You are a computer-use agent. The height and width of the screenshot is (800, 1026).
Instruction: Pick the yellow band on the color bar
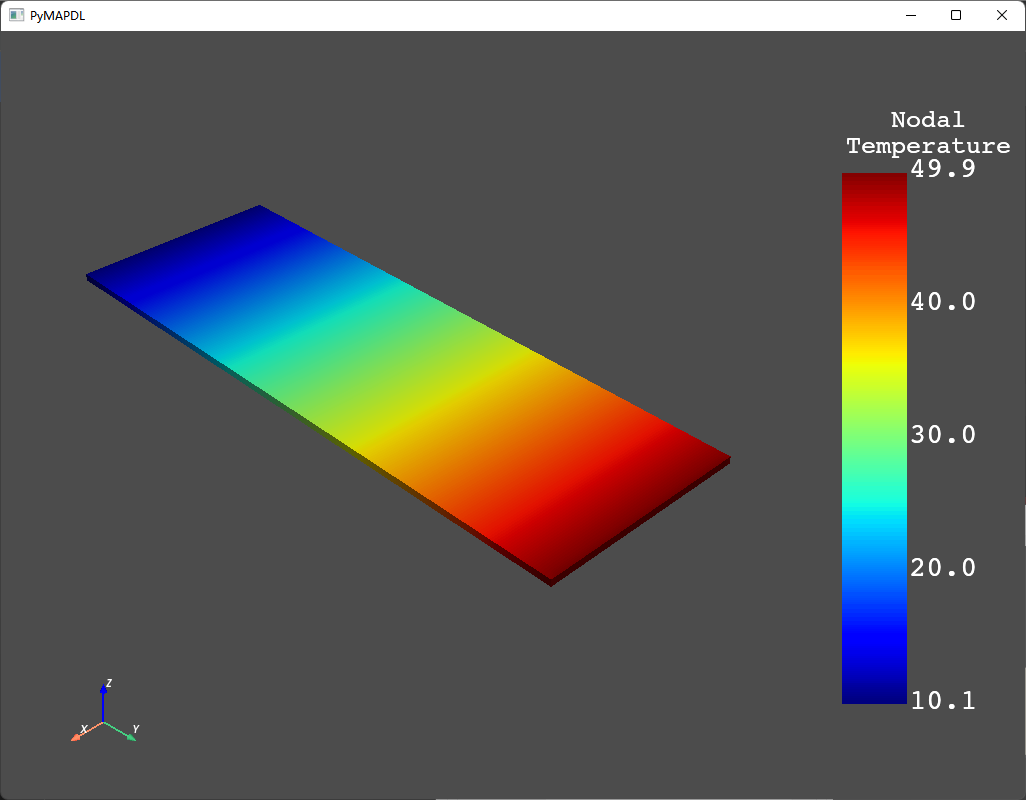[x=874, y=365]
